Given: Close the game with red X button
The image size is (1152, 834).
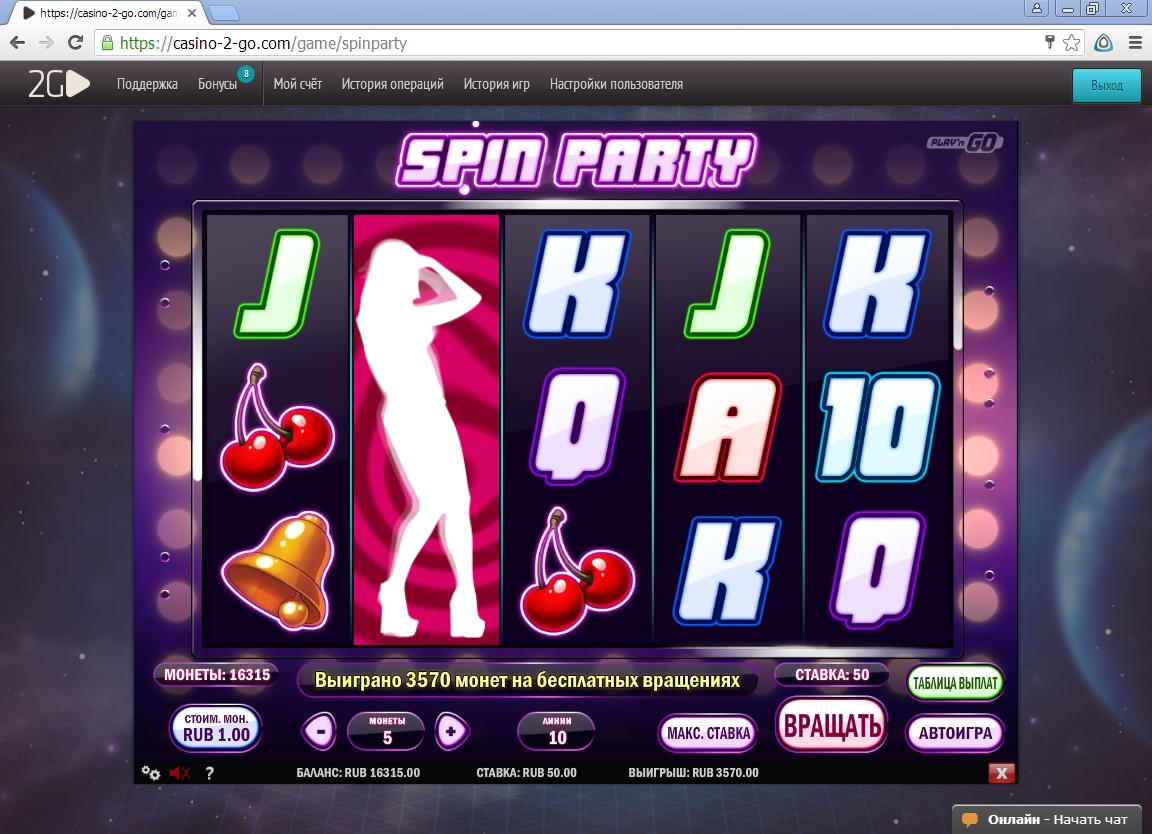Looking at the screenshot, I should pyautogui.click(x=1001, y=772).
